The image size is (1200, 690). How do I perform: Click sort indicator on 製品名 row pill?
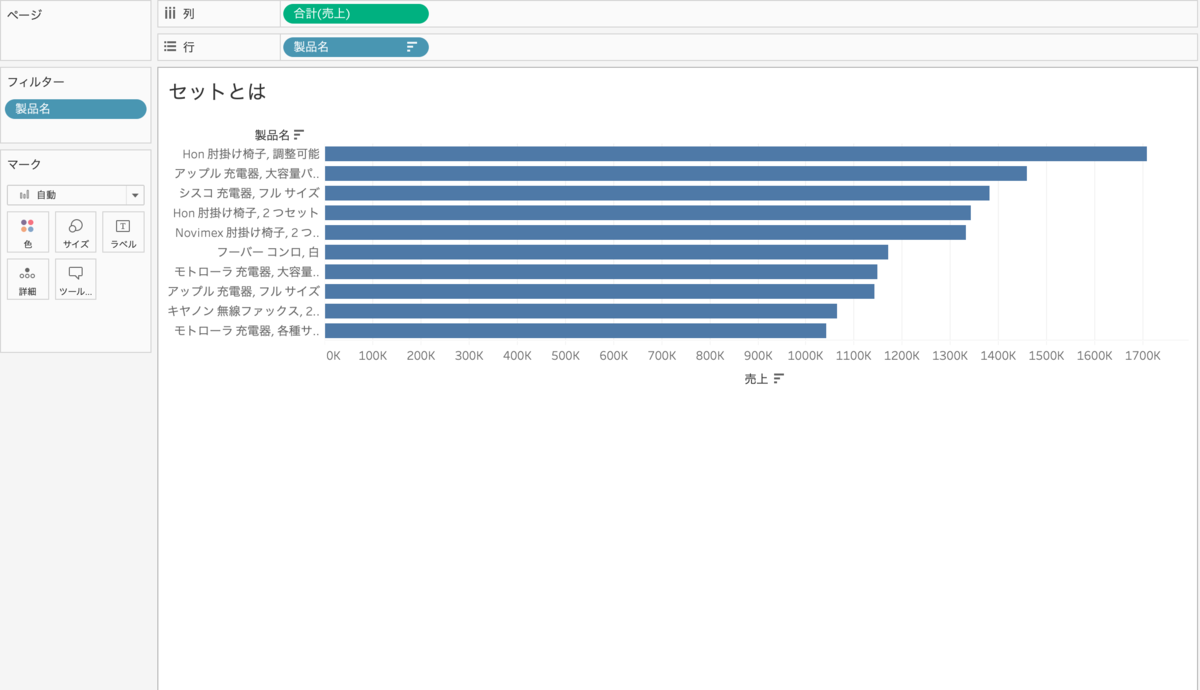(x=412, y=47)
